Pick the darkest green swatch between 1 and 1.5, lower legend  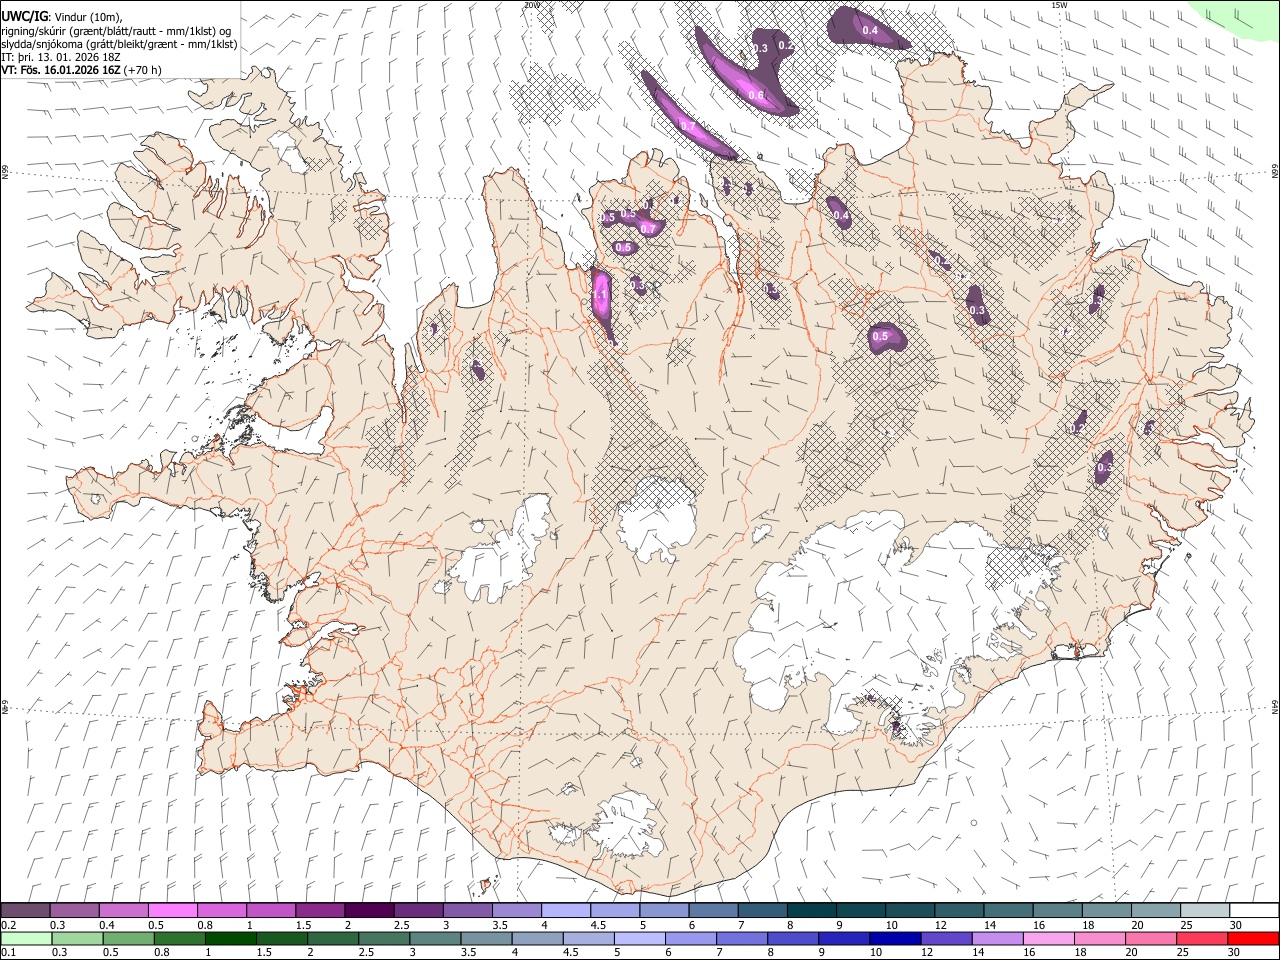point(230,939)
